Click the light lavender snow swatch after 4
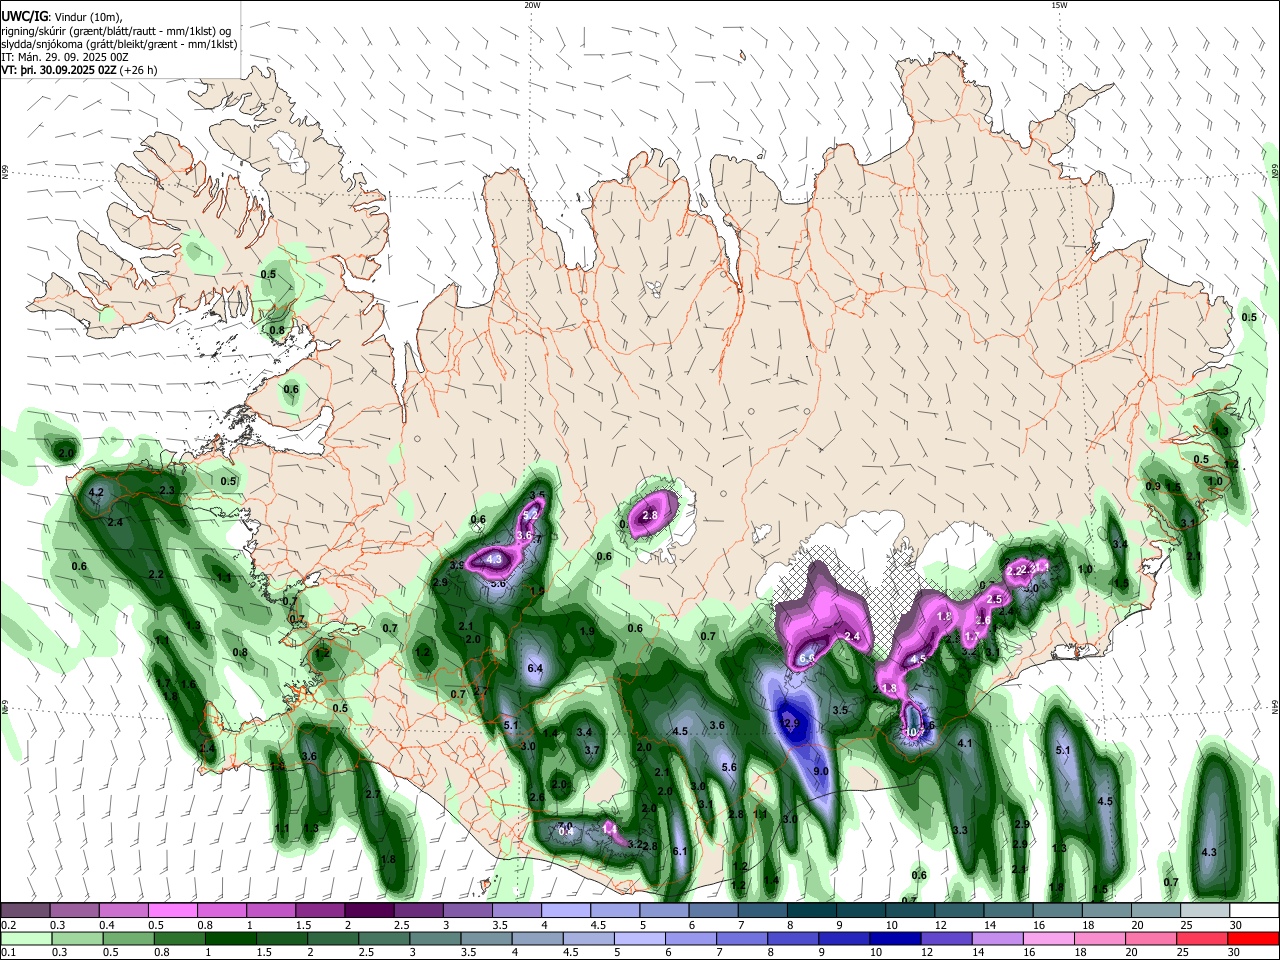This screenshot has height=960, width=1280. pos(566,910)
